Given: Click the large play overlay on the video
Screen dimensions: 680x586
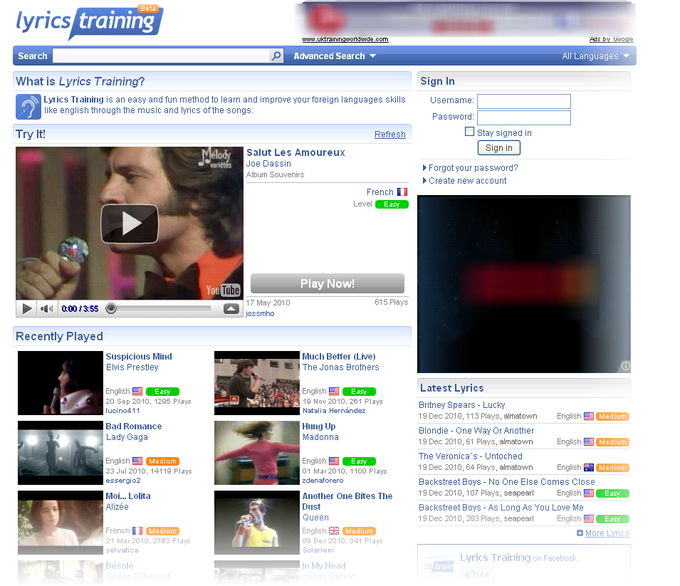Looking at the screenshot, I should pyautogui.click(x=129, y=223).
